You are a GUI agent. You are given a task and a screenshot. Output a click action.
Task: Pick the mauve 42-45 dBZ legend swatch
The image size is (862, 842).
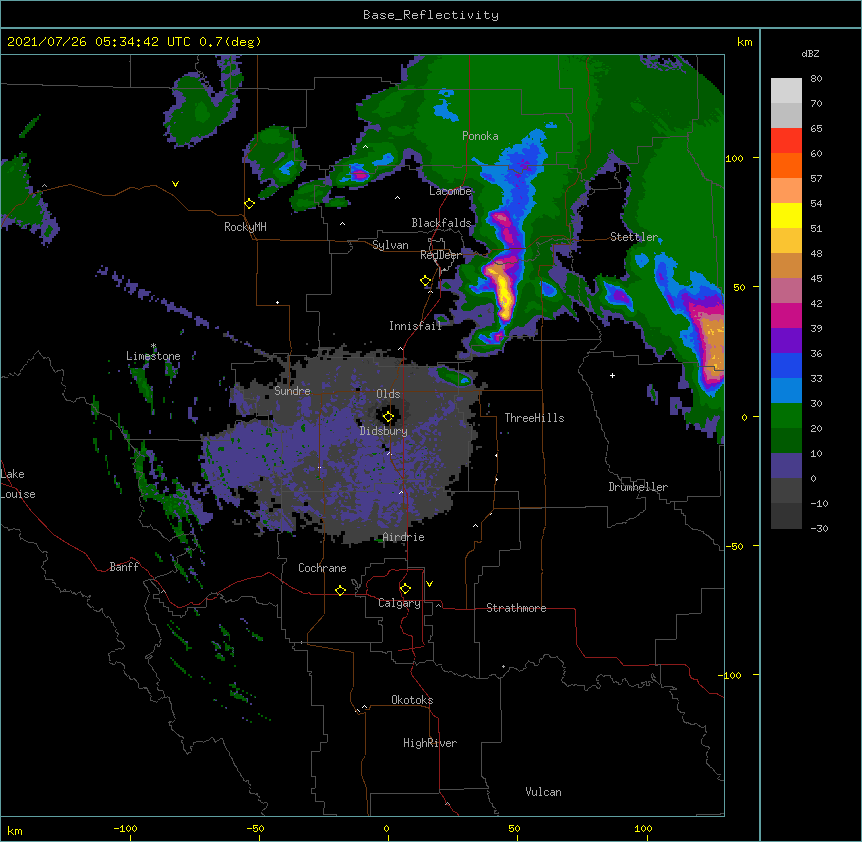(x=786, y=291)
